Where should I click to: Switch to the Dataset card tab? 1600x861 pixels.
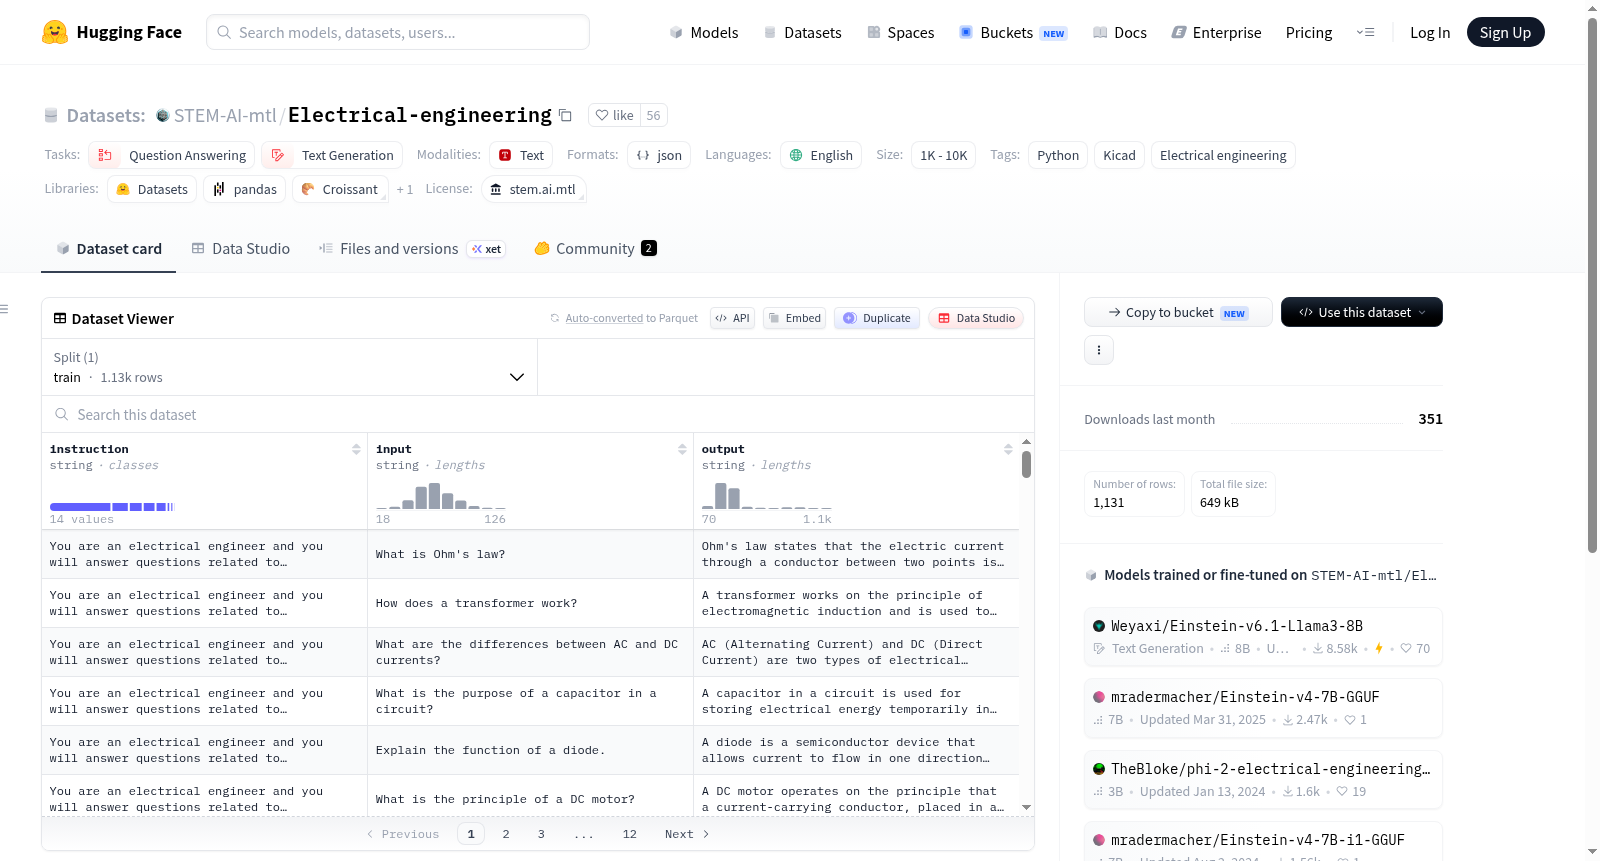(109, 249)
